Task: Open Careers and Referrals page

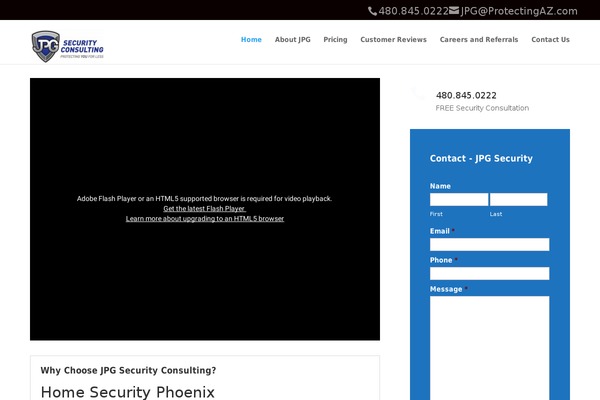Action: pyautogui.click(x=479, y=39)
